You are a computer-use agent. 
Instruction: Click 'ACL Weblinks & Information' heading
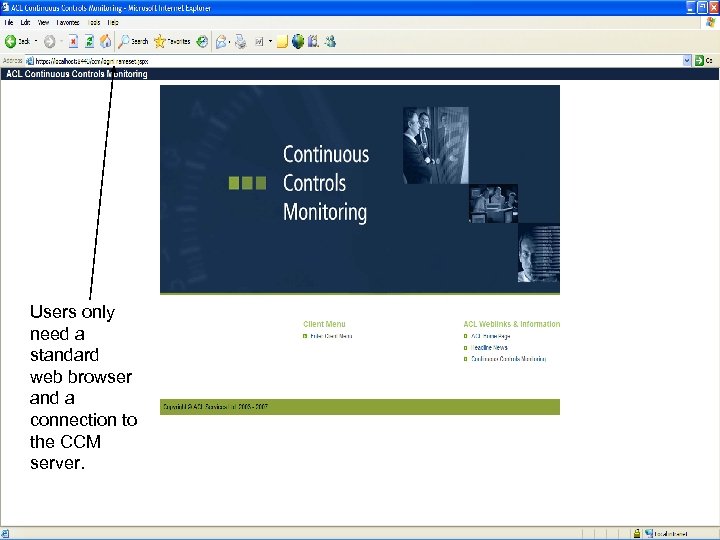pyautogui.click(x=512, y=324)
